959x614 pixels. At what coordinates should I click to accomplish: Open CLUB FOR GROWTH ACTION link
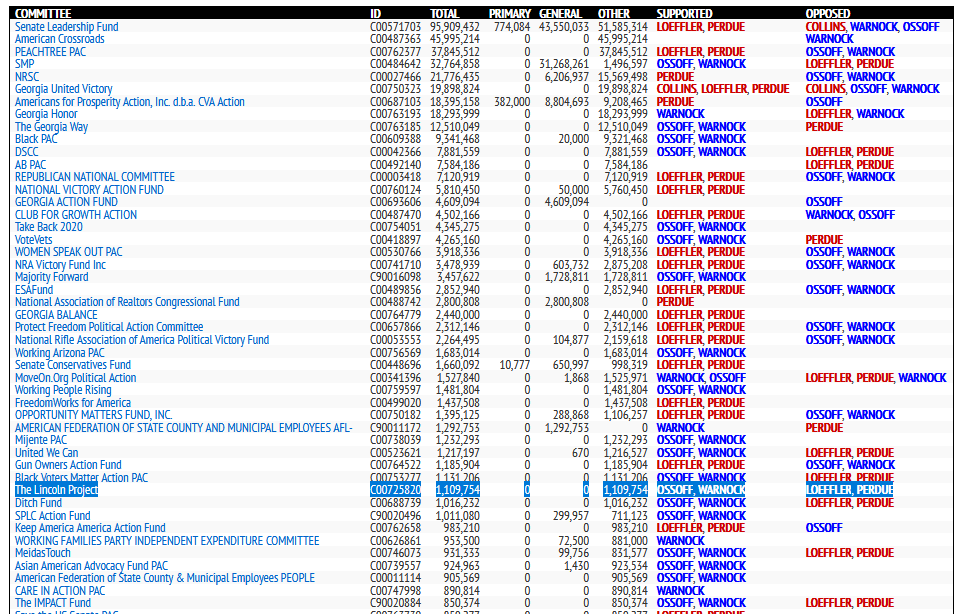[76, 215]
